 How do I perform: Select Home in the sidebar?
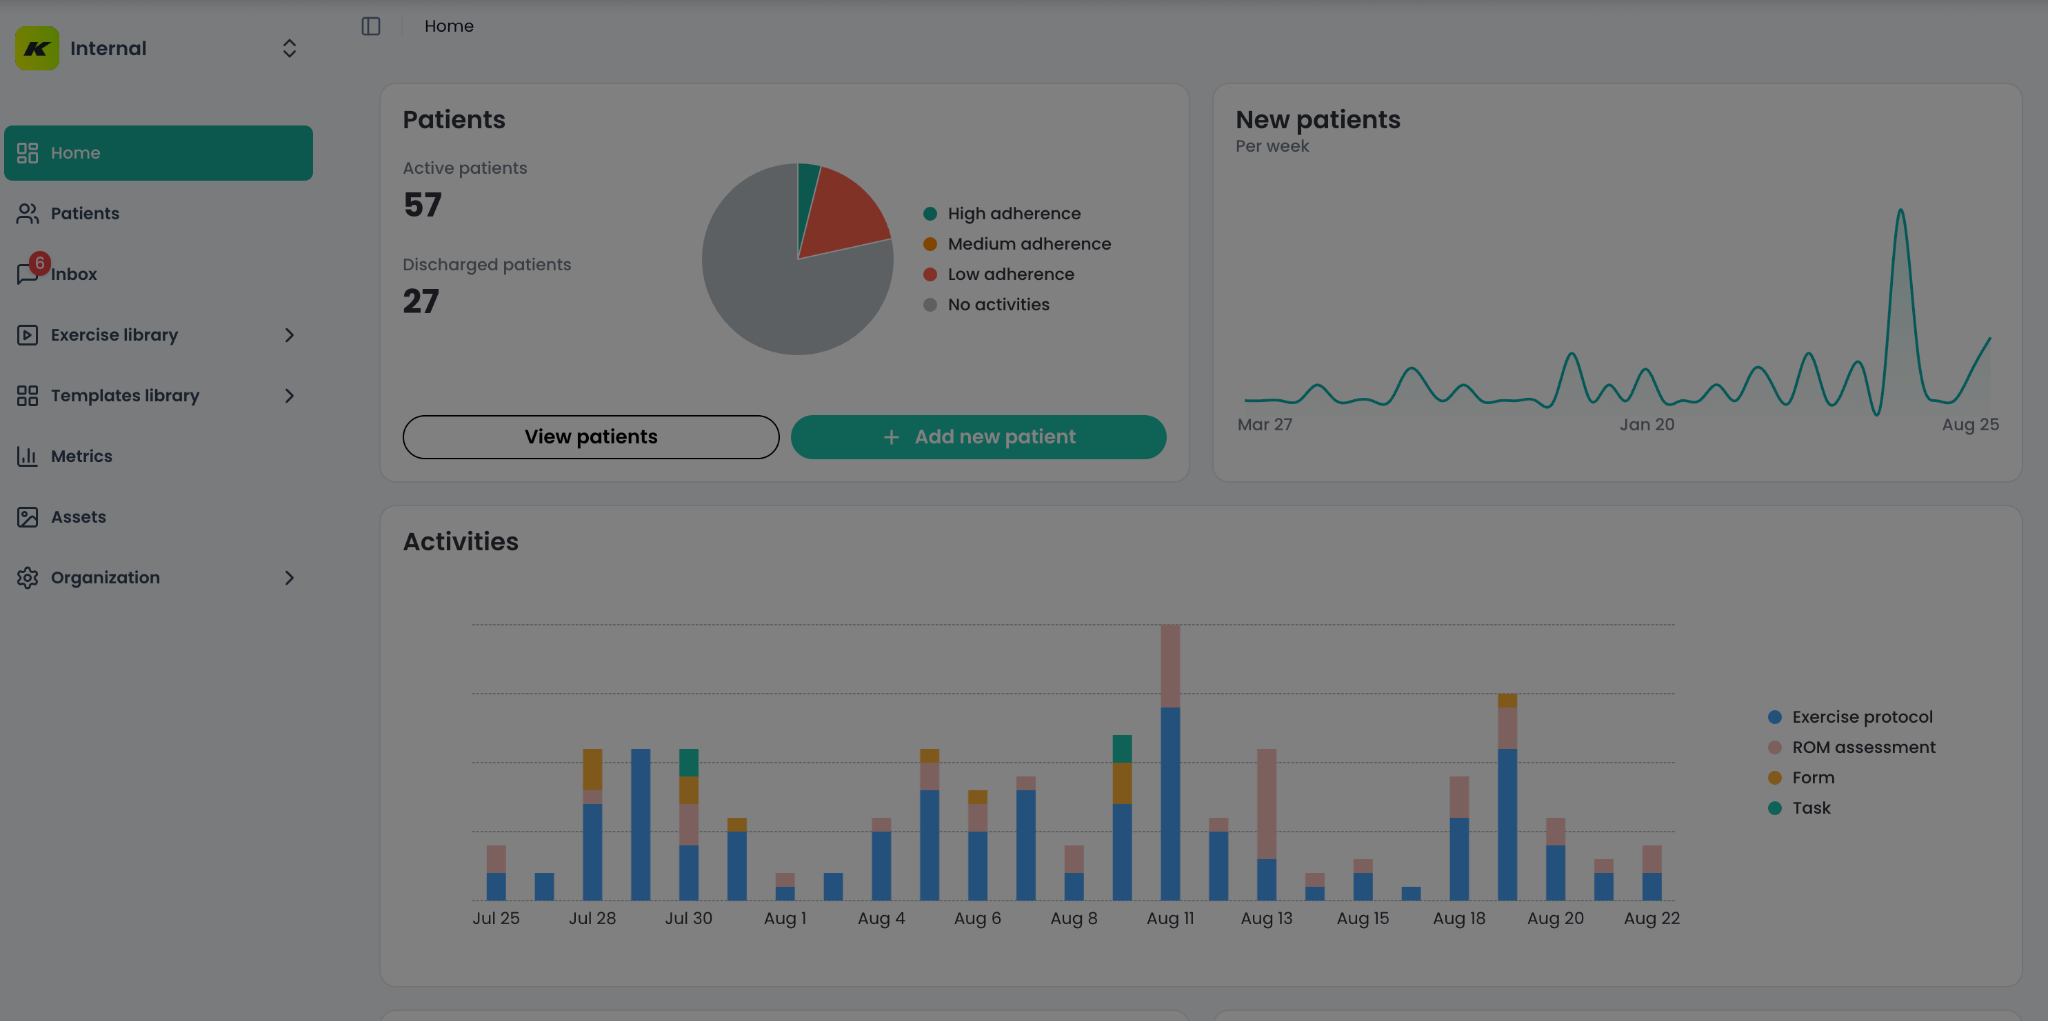pos(158,153)
